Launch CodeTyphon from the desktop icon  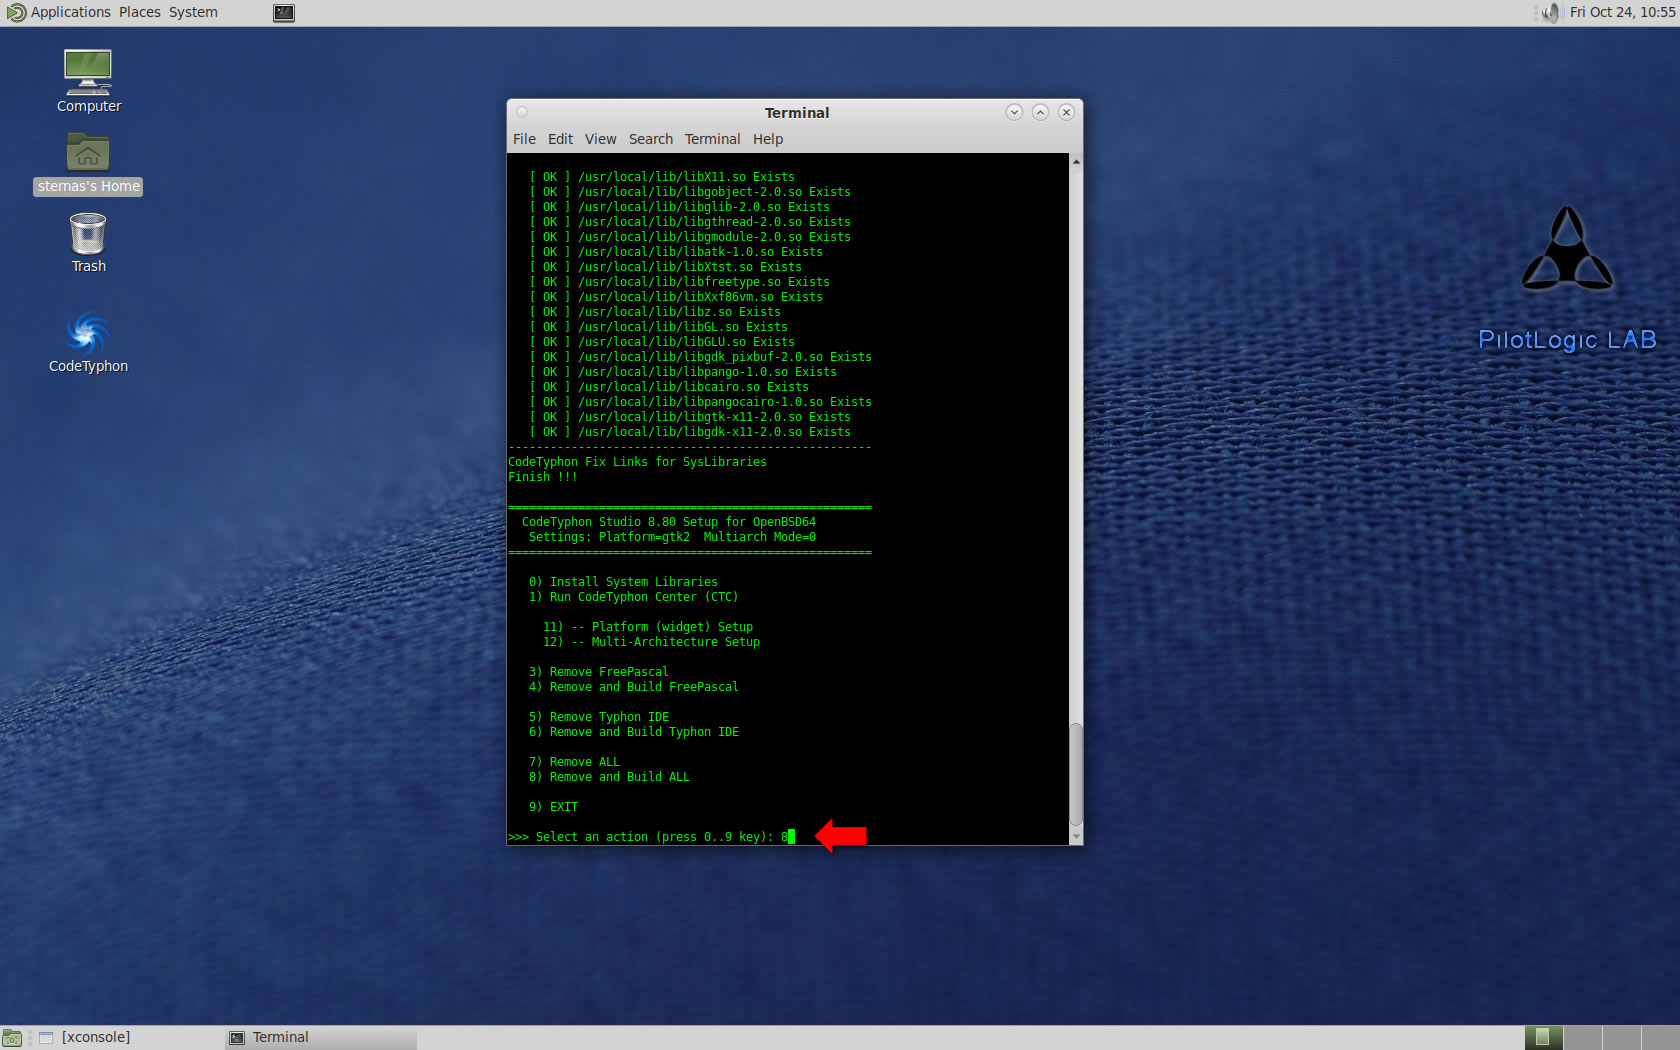tap(88, 333)
